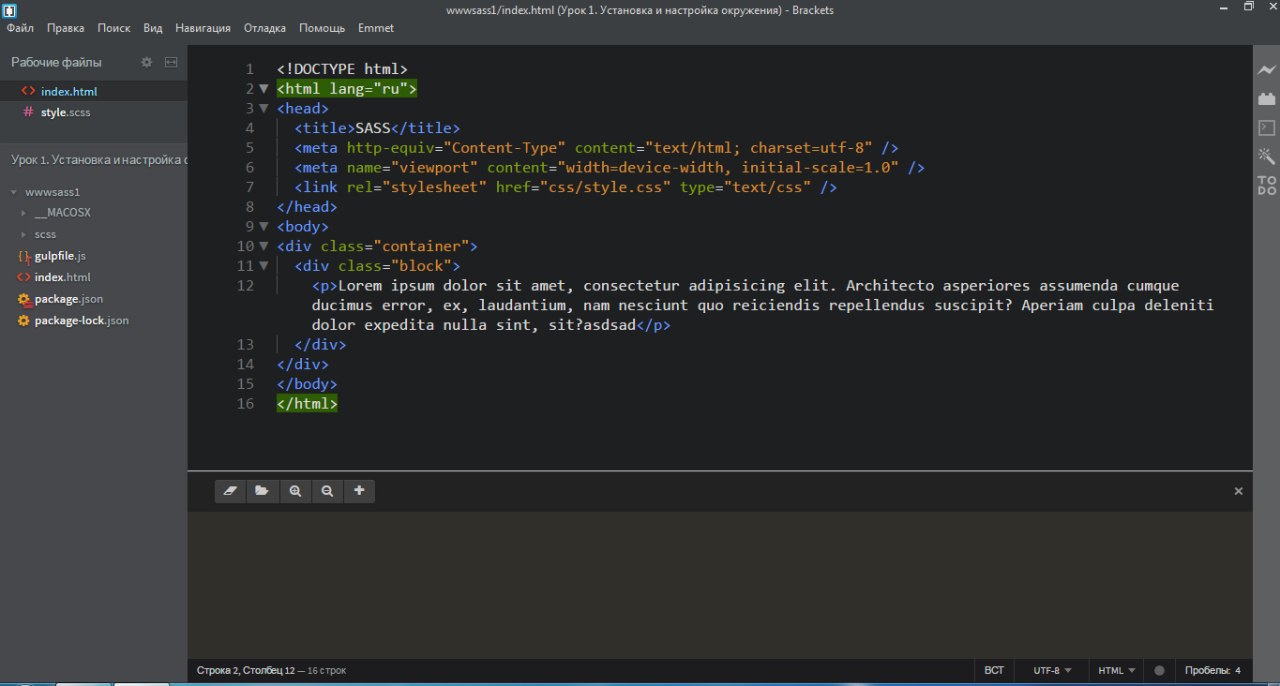Expand the scss folder in file tree

(45, 234)
